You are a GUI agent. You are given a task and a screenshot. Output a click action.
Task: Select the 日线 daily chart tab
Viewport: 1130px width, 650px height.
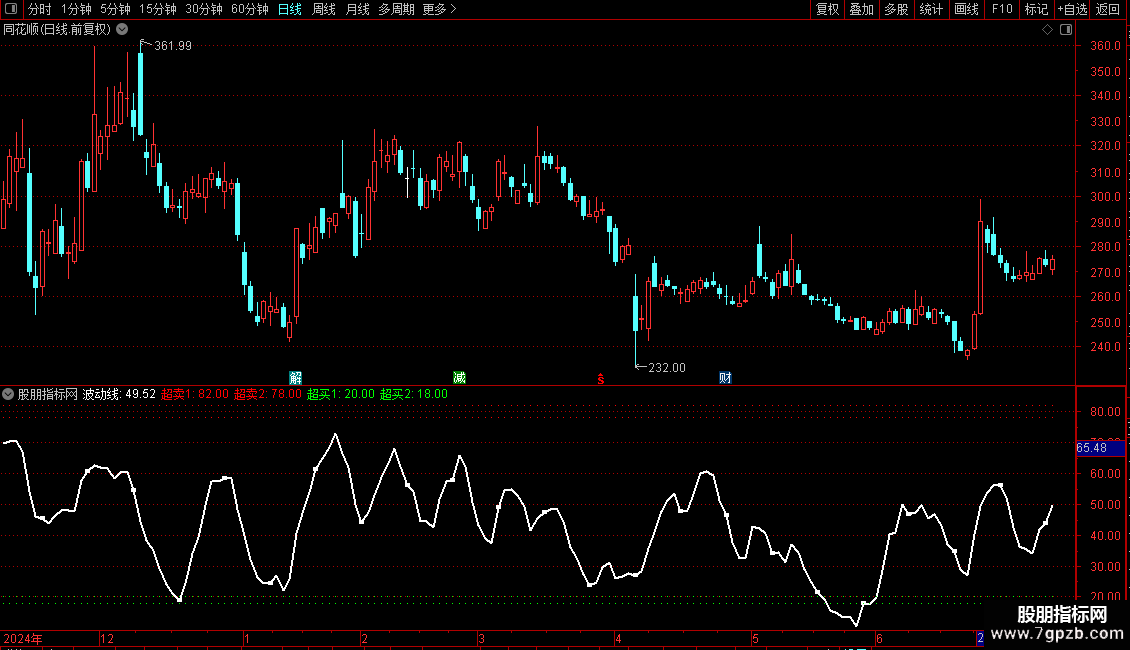pyautogui.click(x=290, y=9)
